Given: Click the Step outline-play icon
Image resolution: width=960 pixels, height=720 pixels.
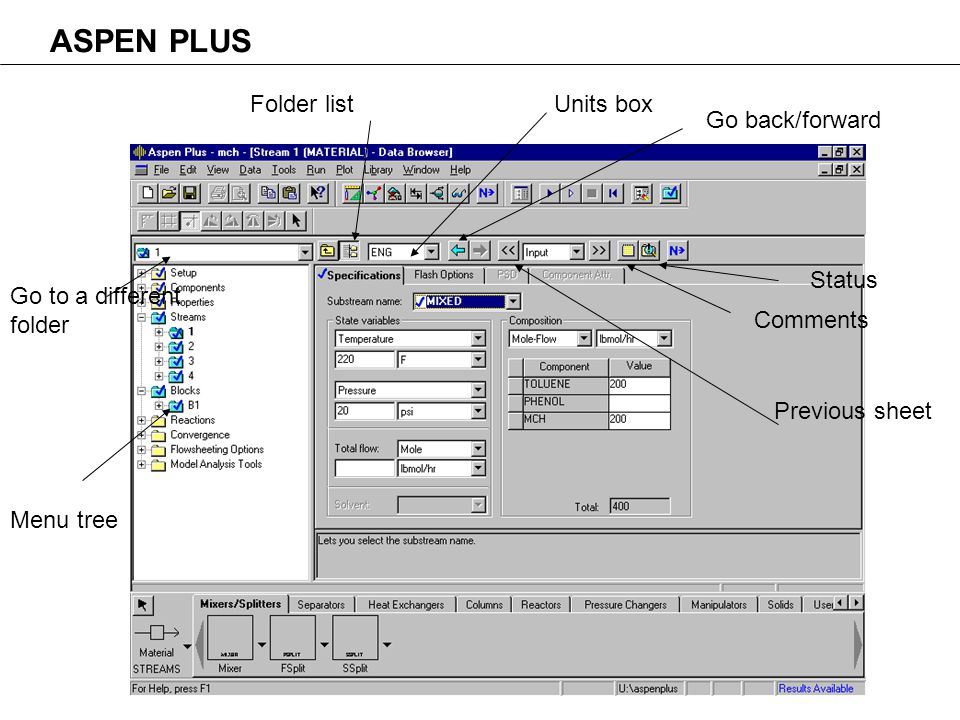Looking at the screenshot, I should tap(570, 193).
